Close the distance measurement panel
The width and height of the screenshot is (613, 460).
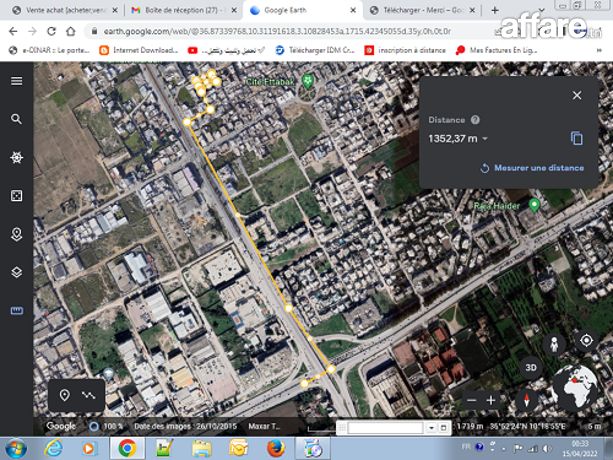[576, 95]
